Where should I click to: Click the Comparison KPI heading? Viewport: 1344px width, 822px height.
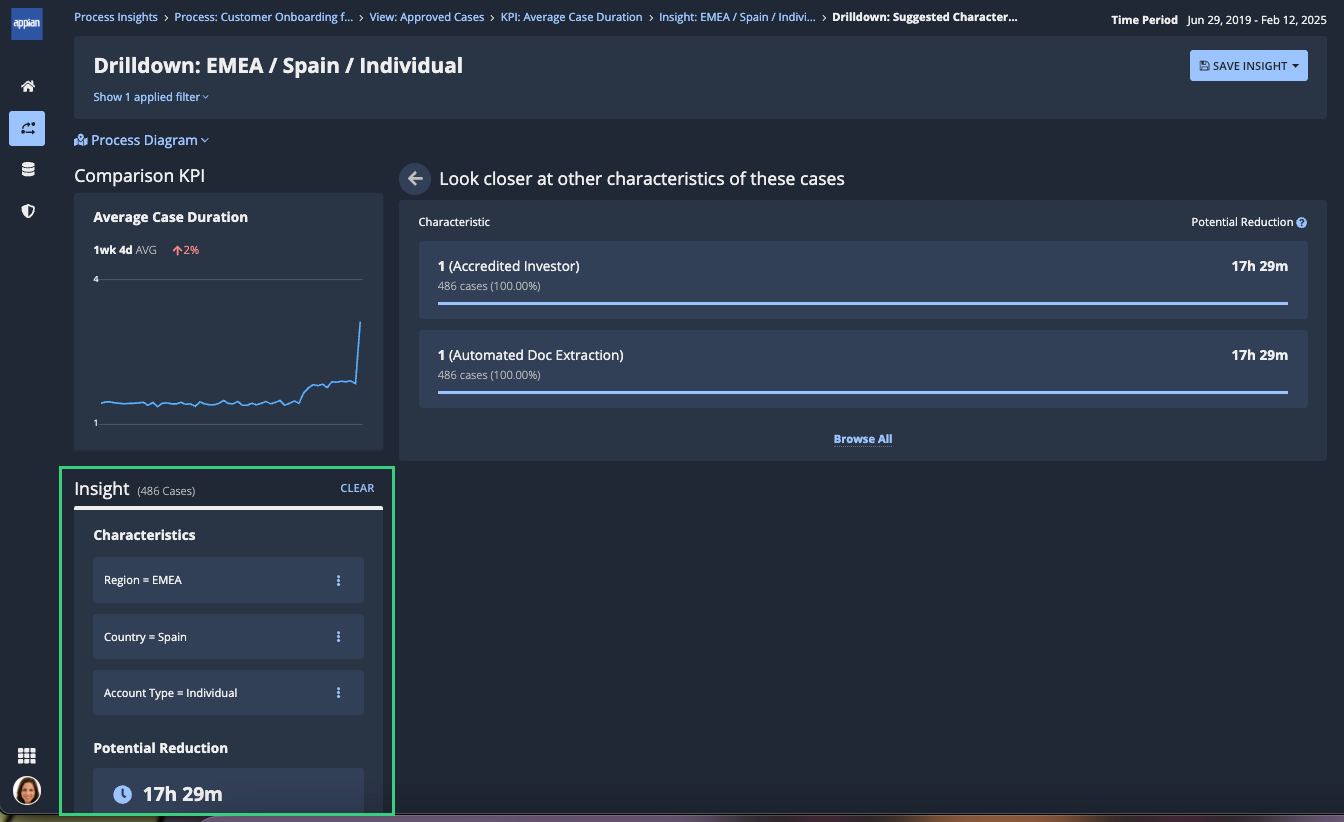(139, 176)
